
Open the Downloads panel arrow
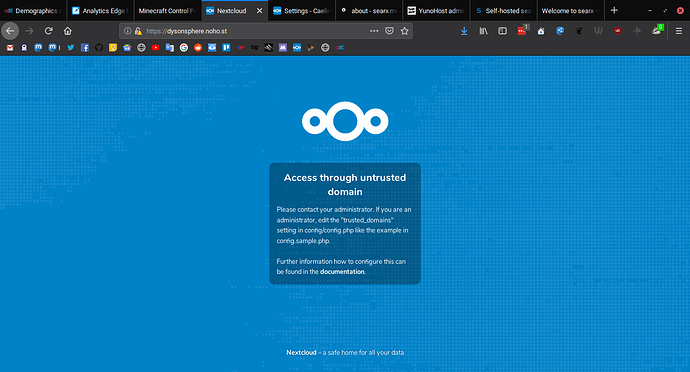pos(464,31)
